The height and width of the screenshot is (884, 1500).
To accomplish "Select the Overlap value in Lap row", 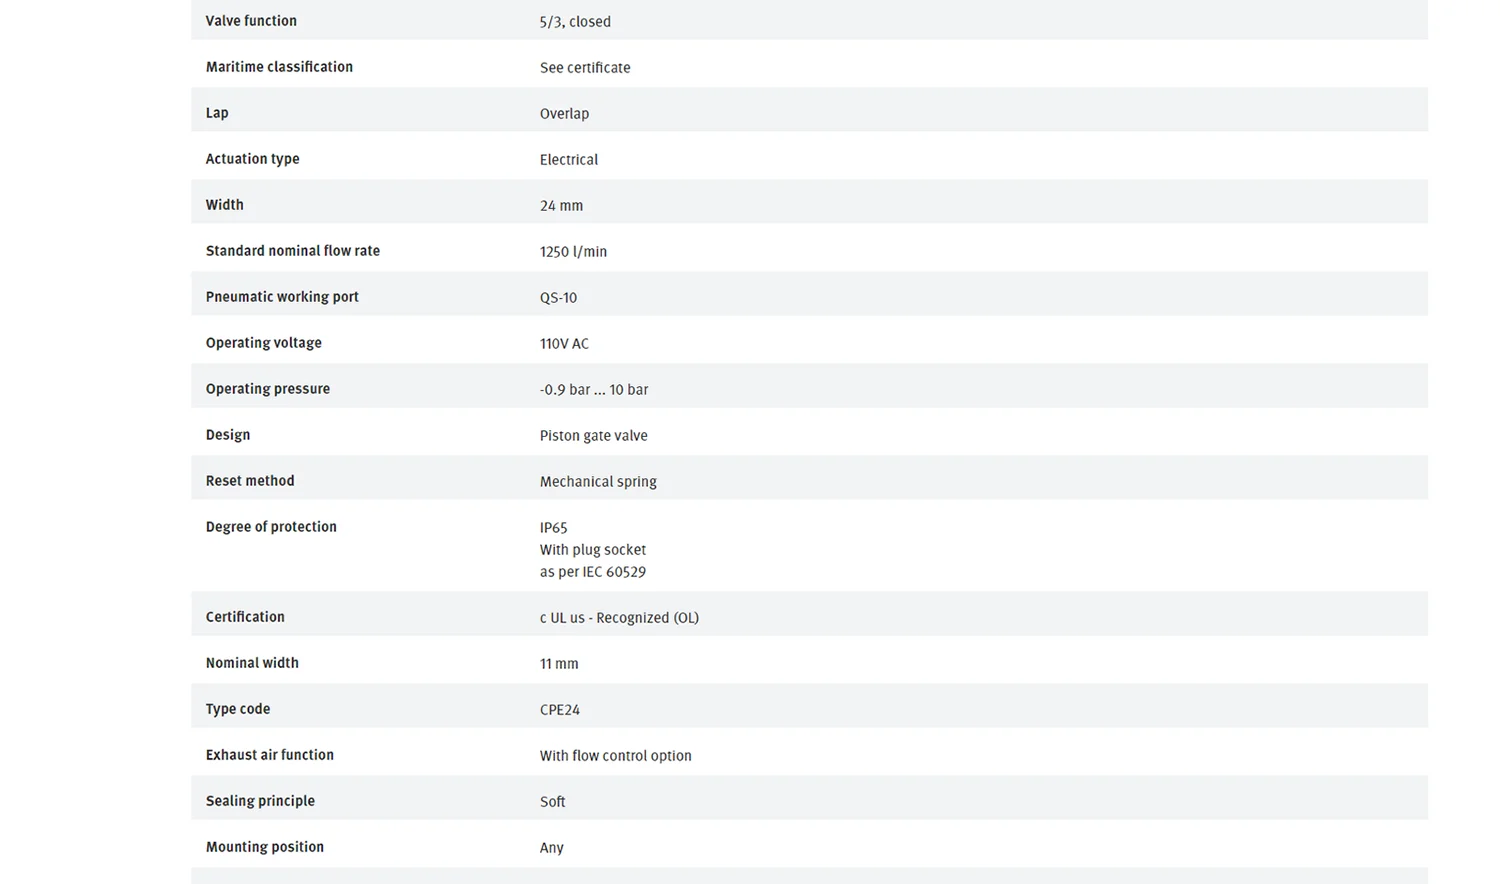I will (x=564, y=114).
